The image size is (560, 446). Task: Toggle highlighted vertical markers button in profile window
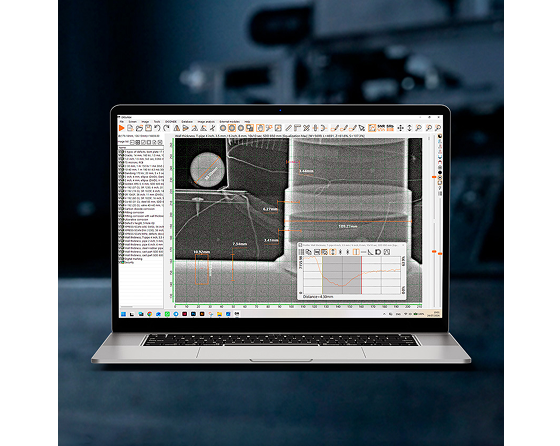pyautogui.click(x=356, y=252)
